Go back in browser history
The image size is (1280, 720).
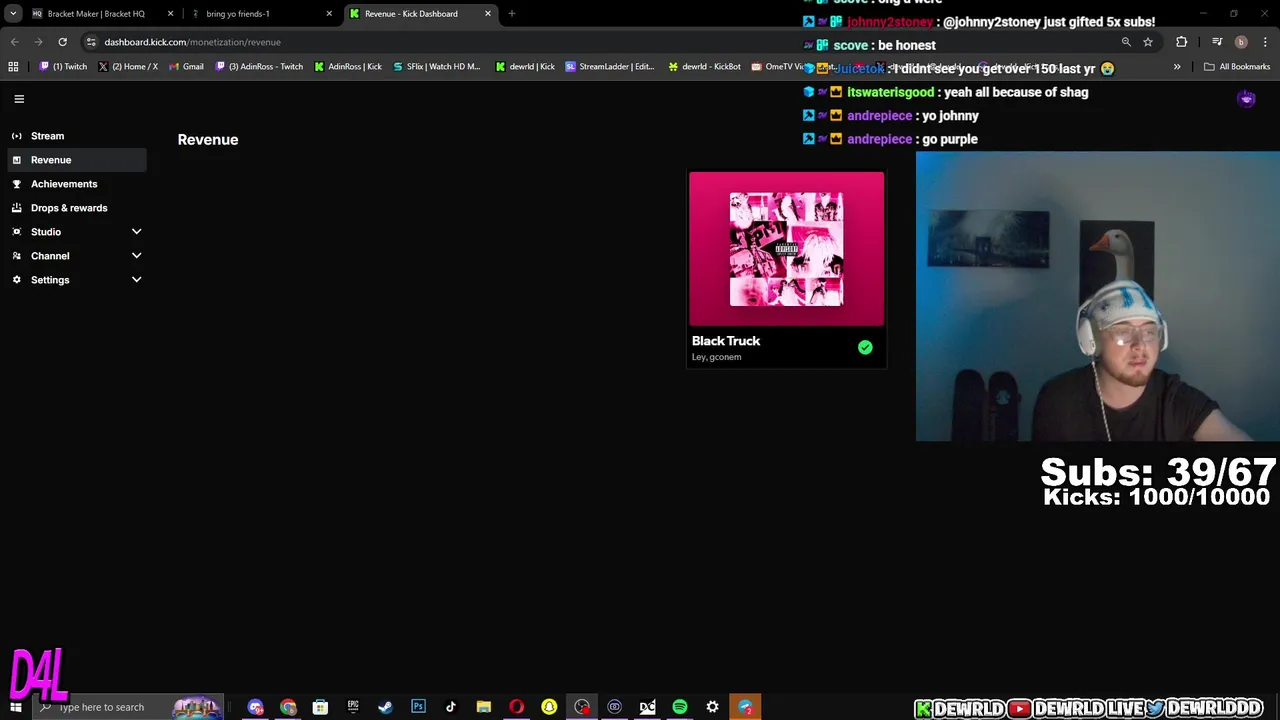tap(14, 42)
